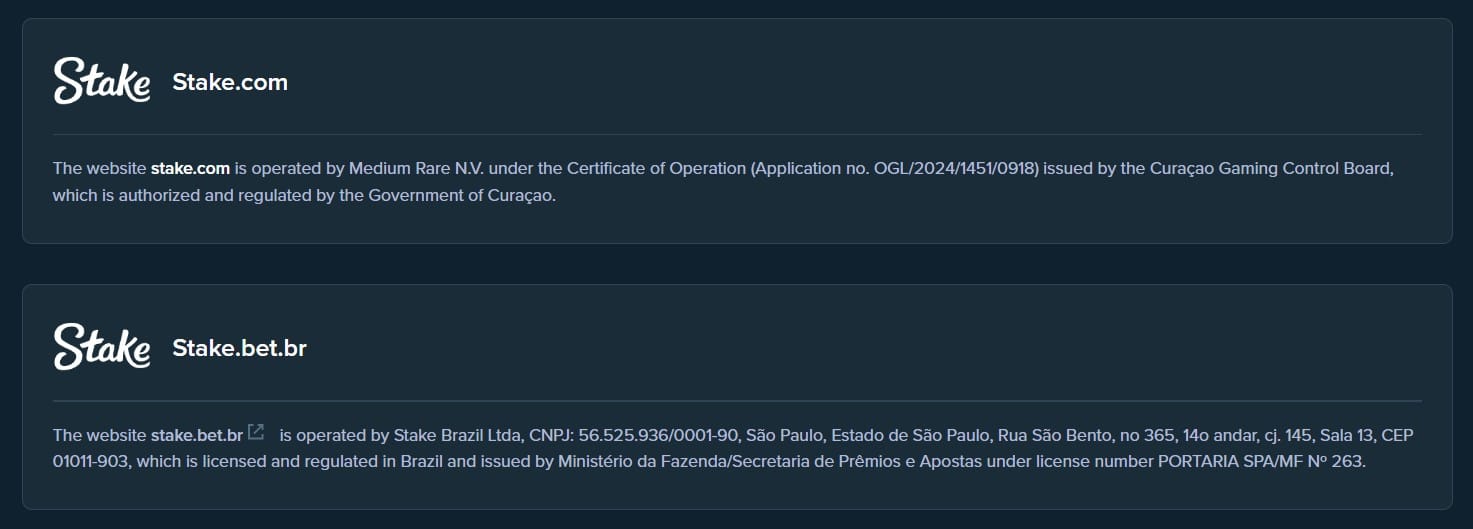
Task: Click the Stake logo in the Stake.bet.br card
Action: pos(102,347)
